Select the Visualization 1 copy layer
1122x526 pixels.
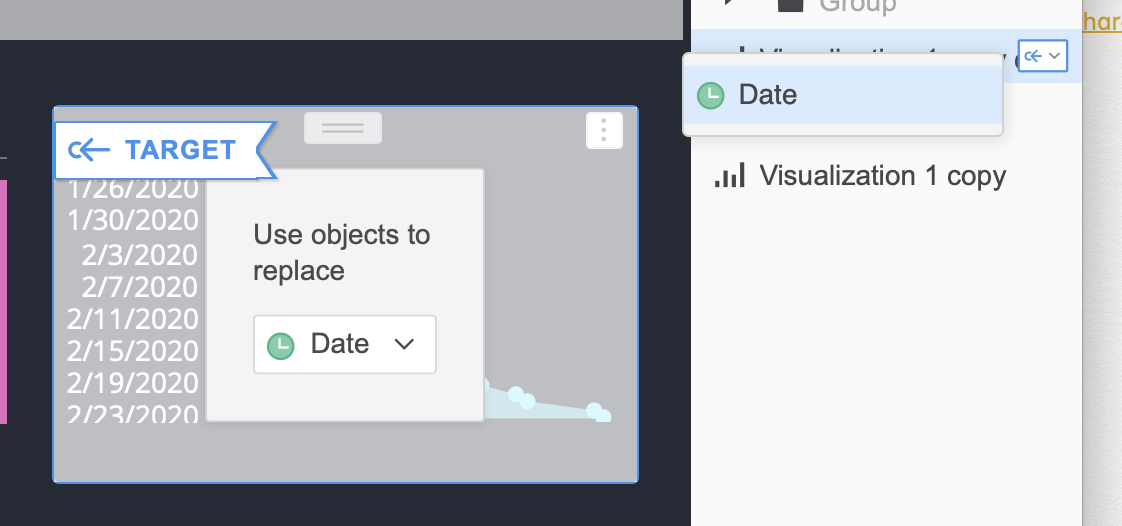click(882, 177)
